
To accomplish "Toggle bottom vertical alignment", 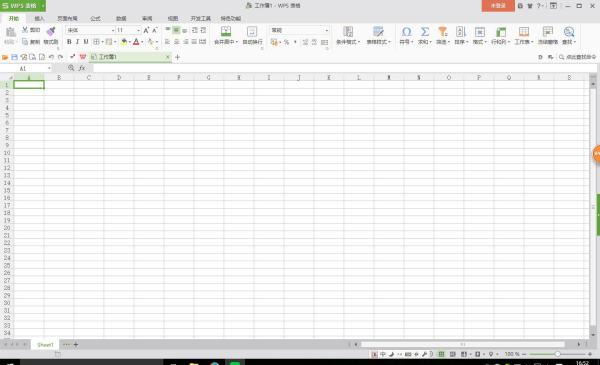I will (184, 30).
